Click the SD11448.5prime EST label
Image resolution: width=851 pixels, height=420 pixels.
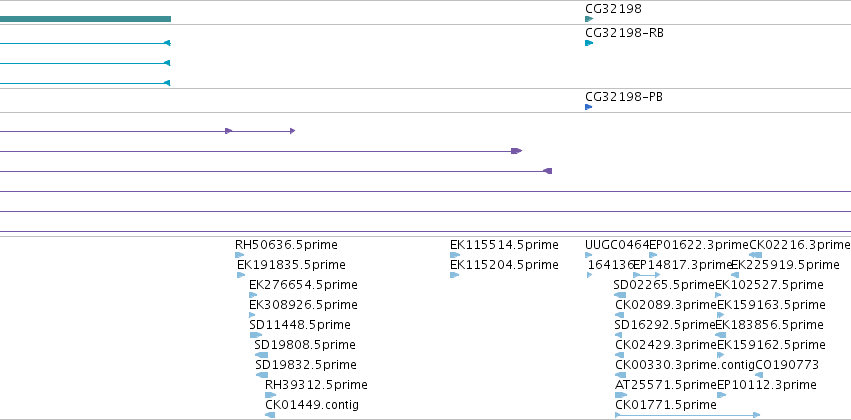pyautogui.click(x=300, y=325)
